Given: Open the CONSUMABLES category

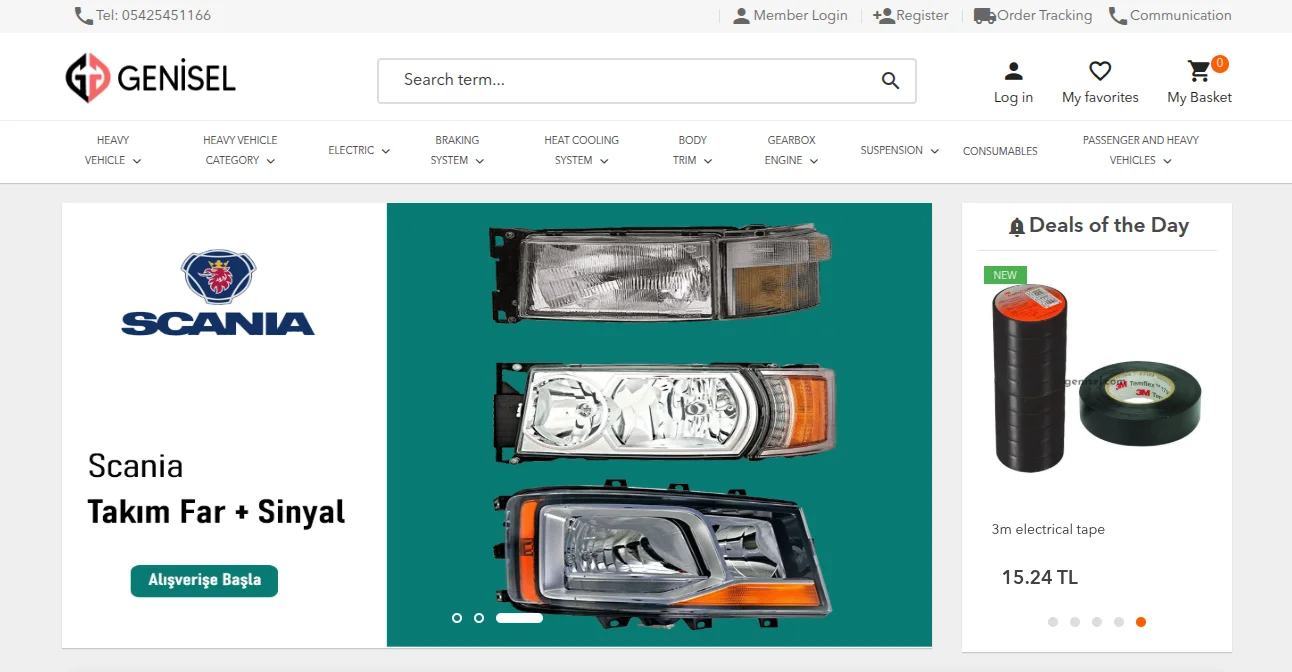Looking at the screenshot, I should point(1000,150).
